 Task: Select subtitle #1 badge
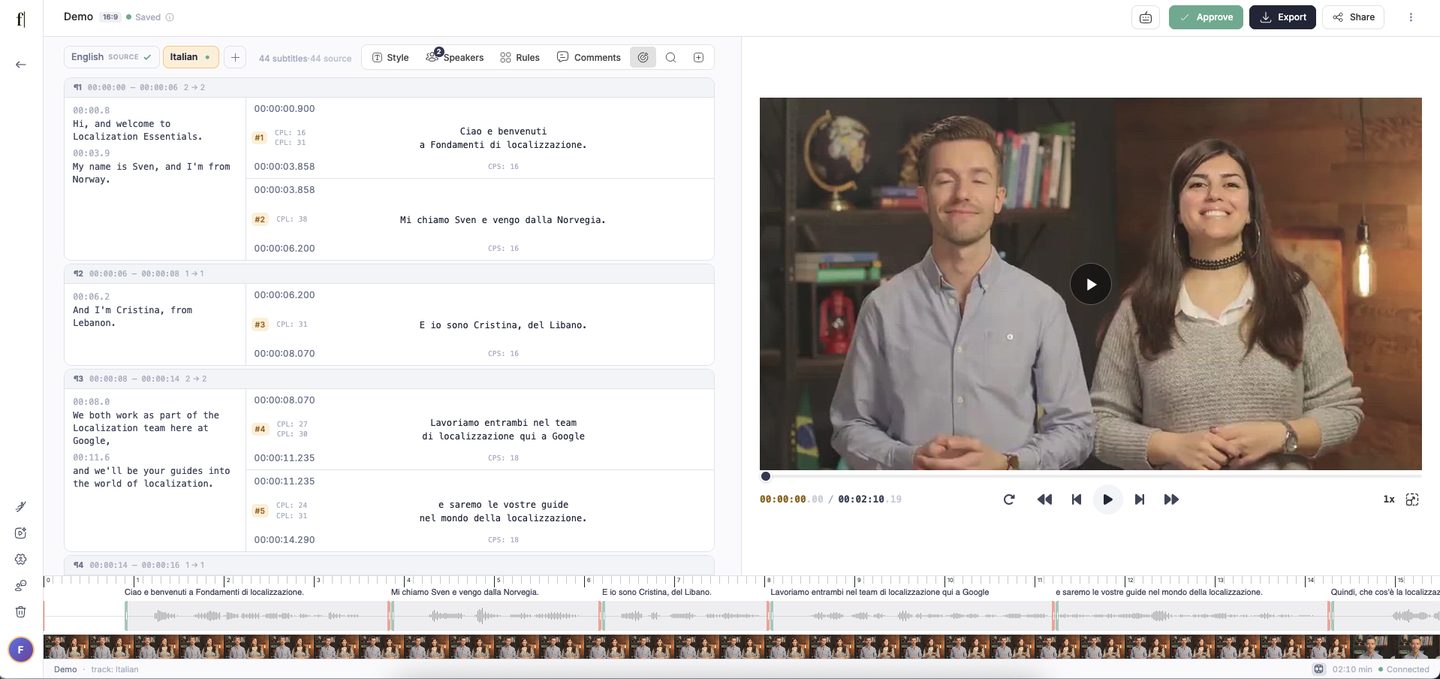(259, 137)
